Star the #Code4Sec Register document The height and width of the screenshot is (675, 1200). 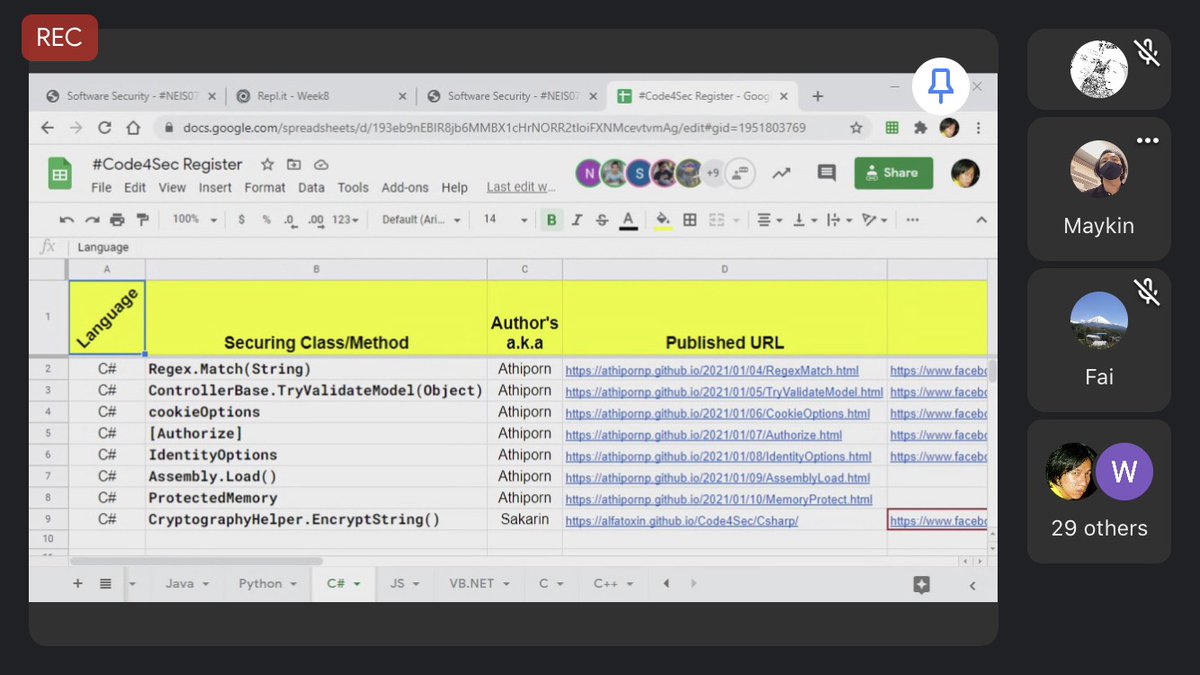pos(267,164)
